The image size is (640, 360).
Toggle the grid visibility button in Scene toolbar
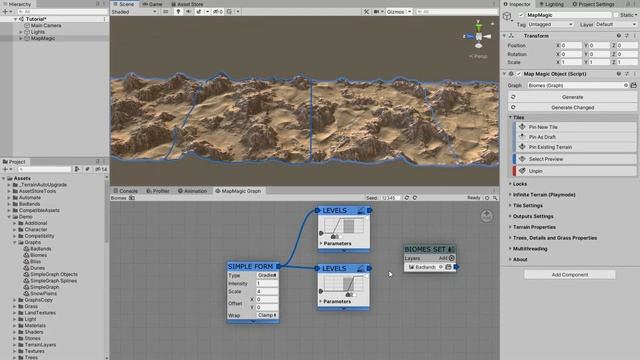pos(229,12)
